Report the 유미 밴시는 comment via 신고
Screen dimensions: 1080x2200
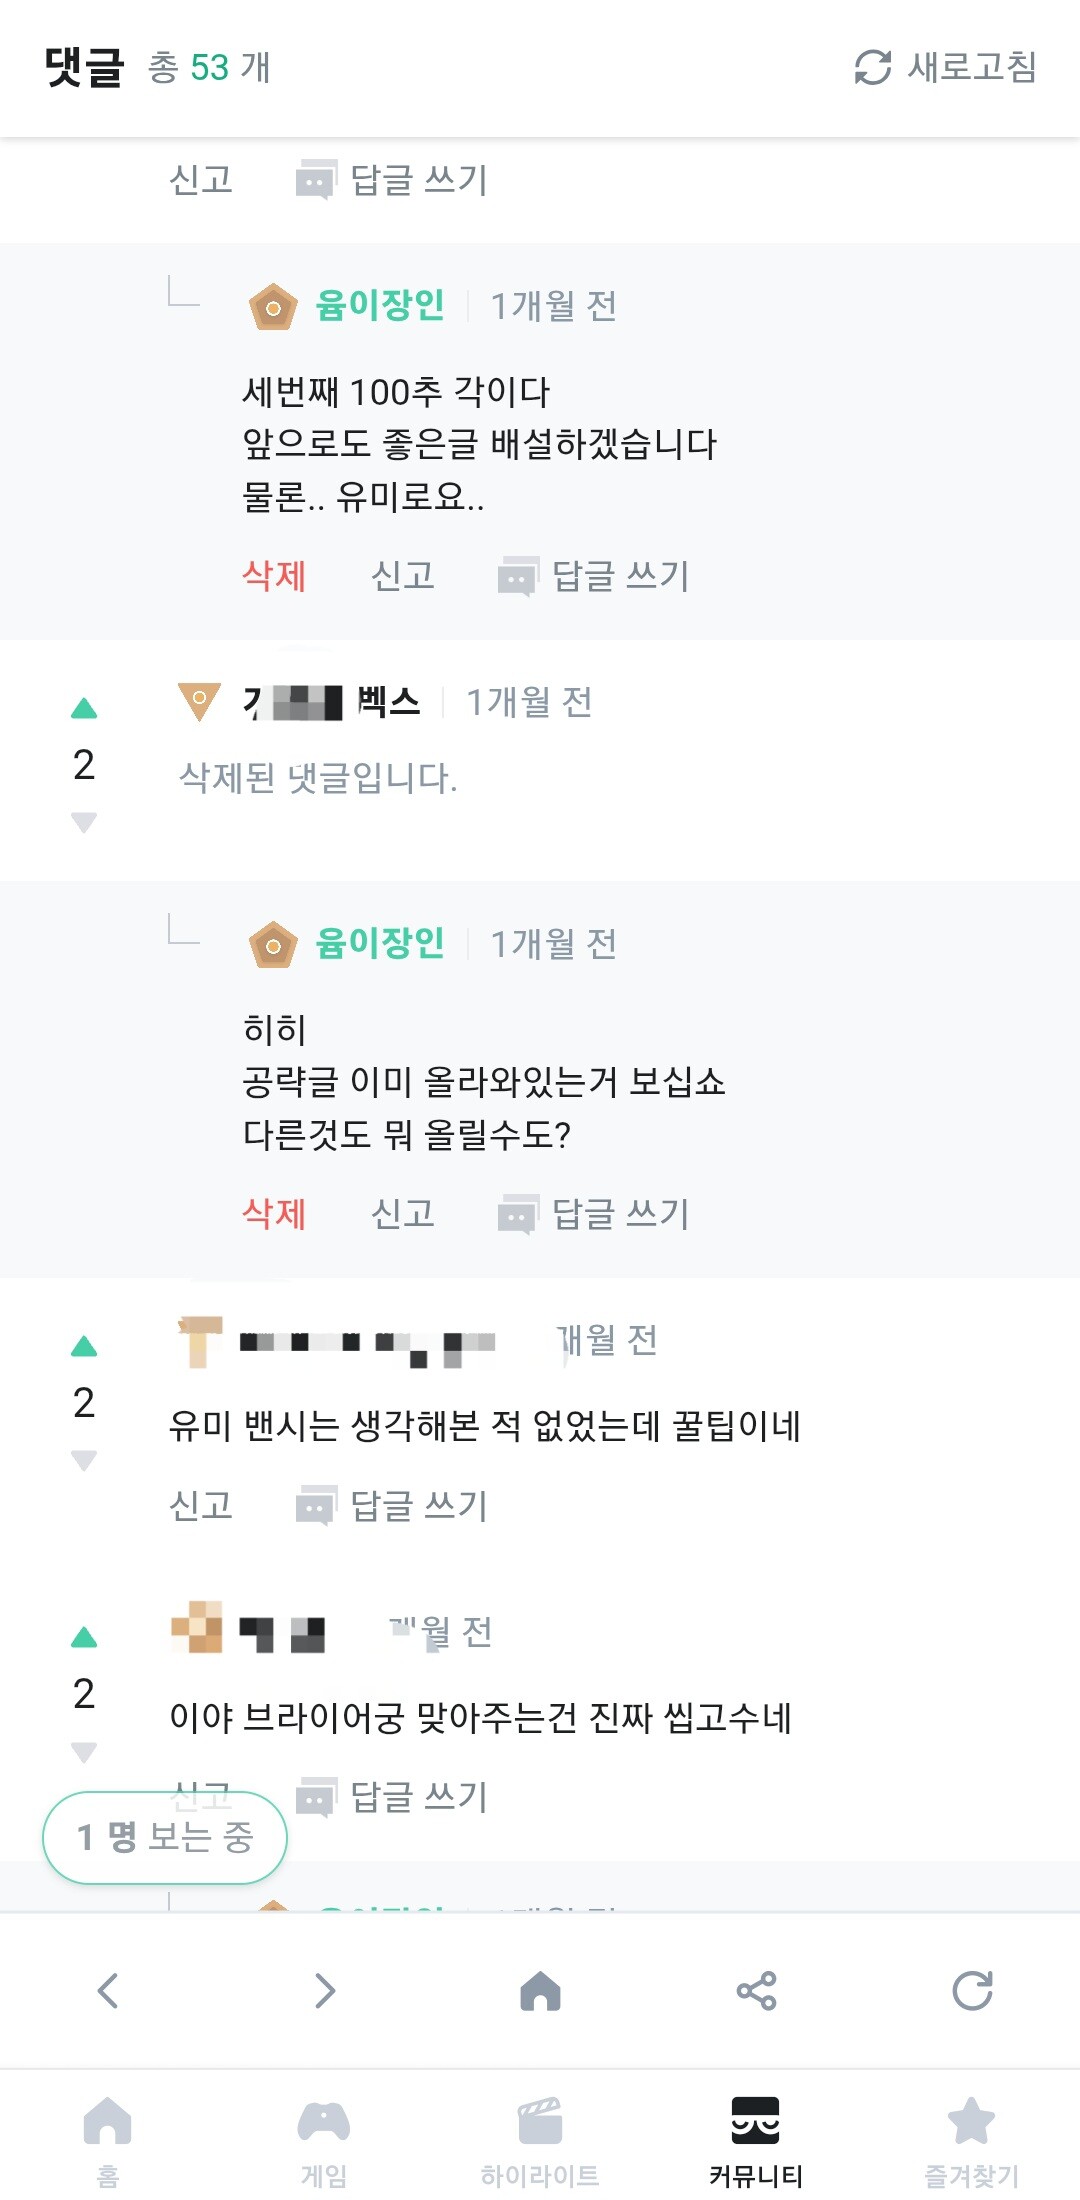click(x=201, y=1505)
